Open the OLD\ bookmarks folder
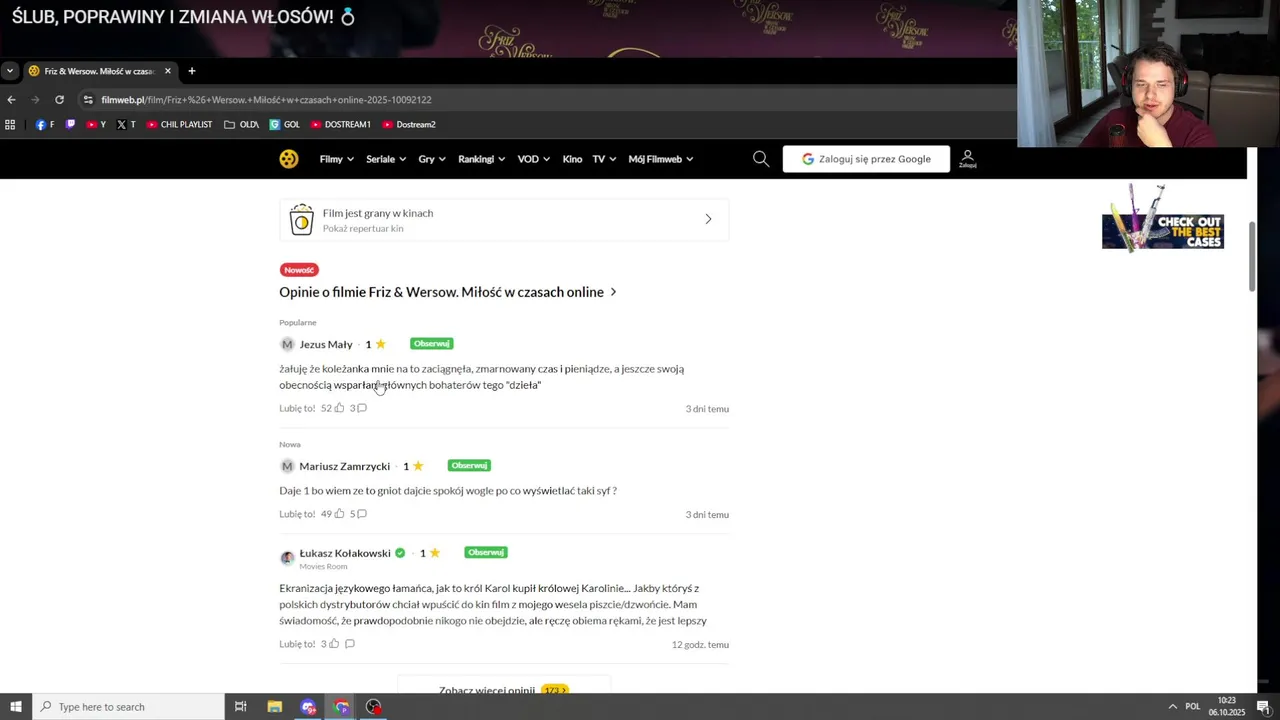The width and height of the screenshot is (1280, 720). pos(242,125)
